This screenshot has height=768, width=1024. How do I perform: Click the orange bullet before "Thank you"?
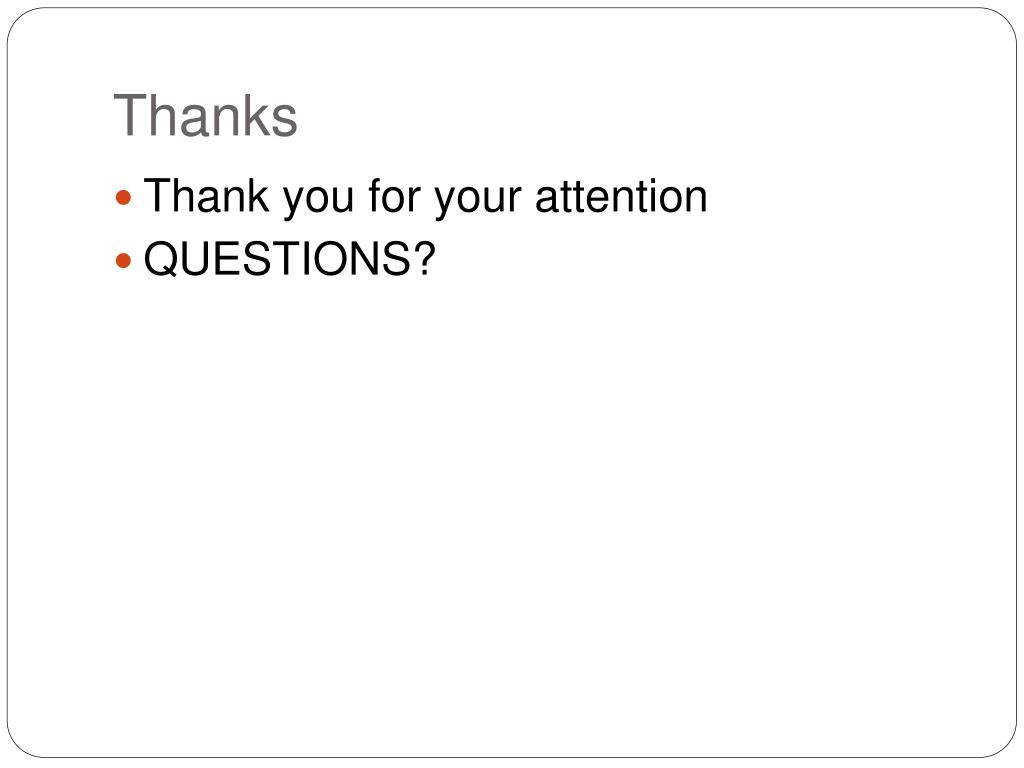tap(123, 197)
